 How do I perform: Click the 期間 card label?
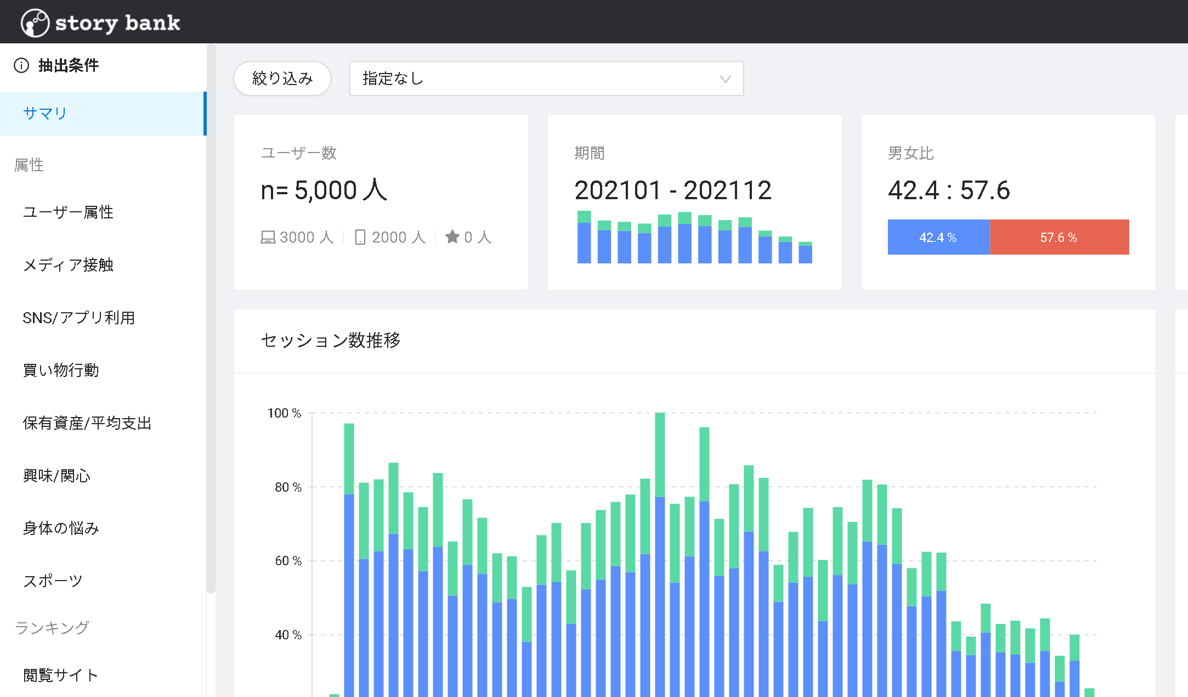[589, 153]
